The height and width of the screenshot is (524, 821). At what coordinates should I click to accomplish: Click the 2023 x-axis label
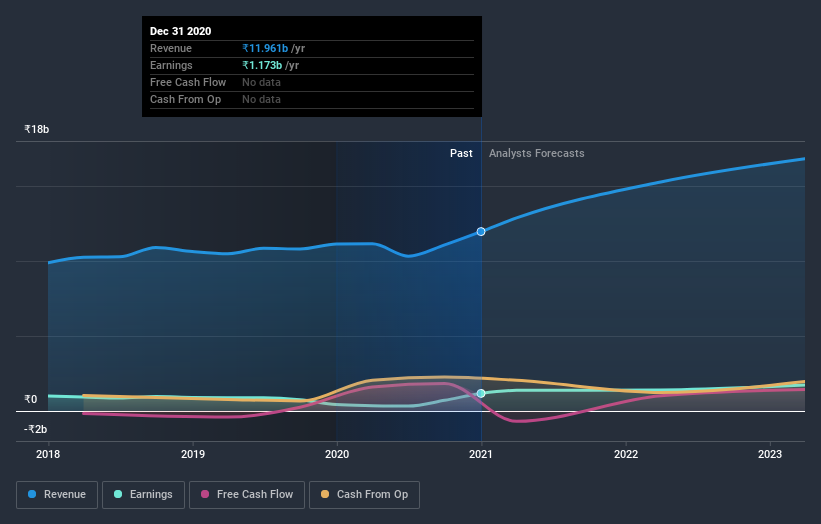click(770, 454)
